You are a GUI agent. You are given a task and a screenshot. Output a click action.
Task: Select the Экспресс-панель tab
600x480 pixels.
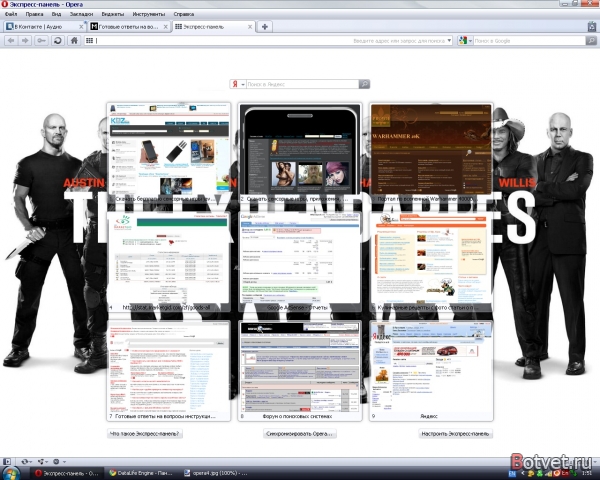click(213, 27)
